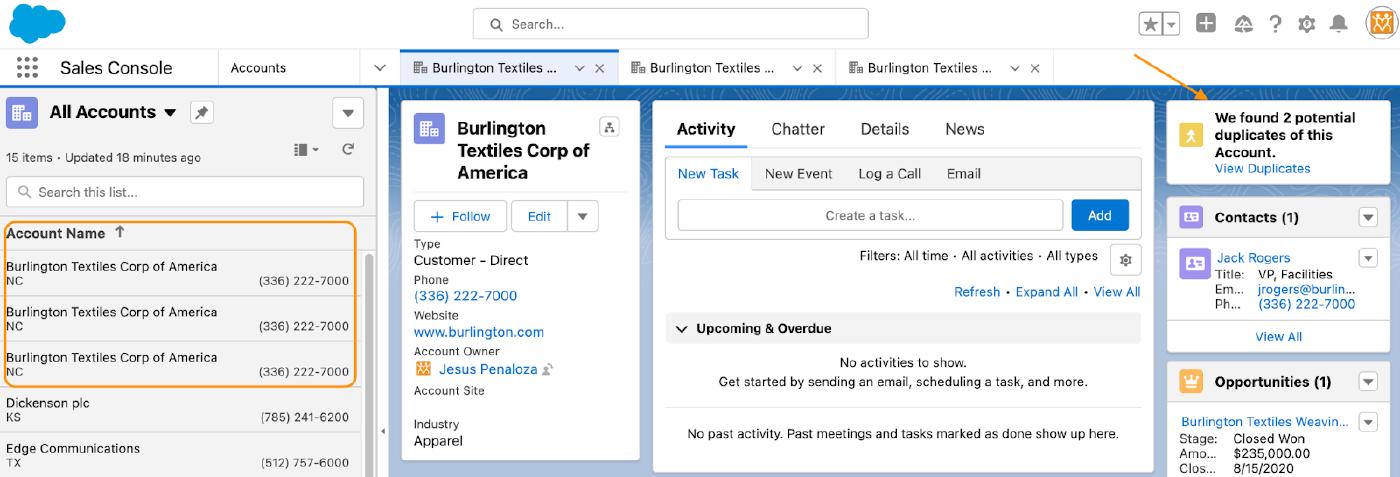Open the activity filter settings gear
The image size is (1400, 477).
(x=1125, y=260)
